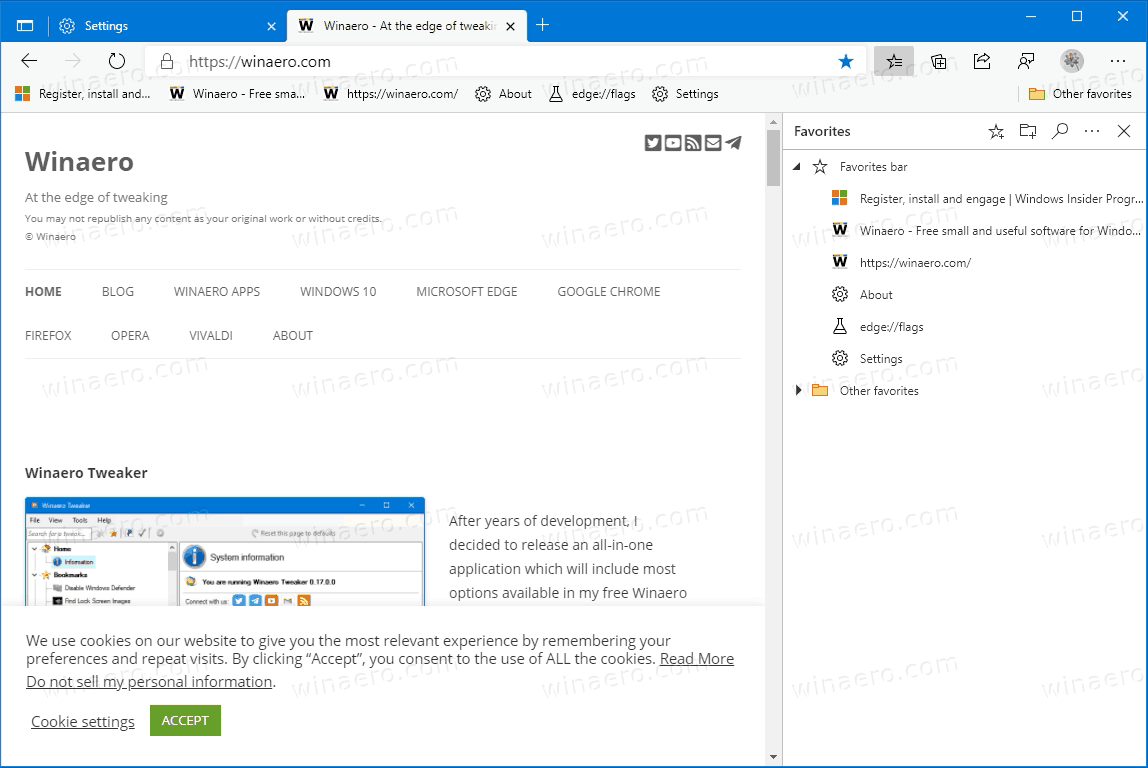The image size is (1148, 768).
Task: Open the Send feedback icon
Action: (1026, 61)
